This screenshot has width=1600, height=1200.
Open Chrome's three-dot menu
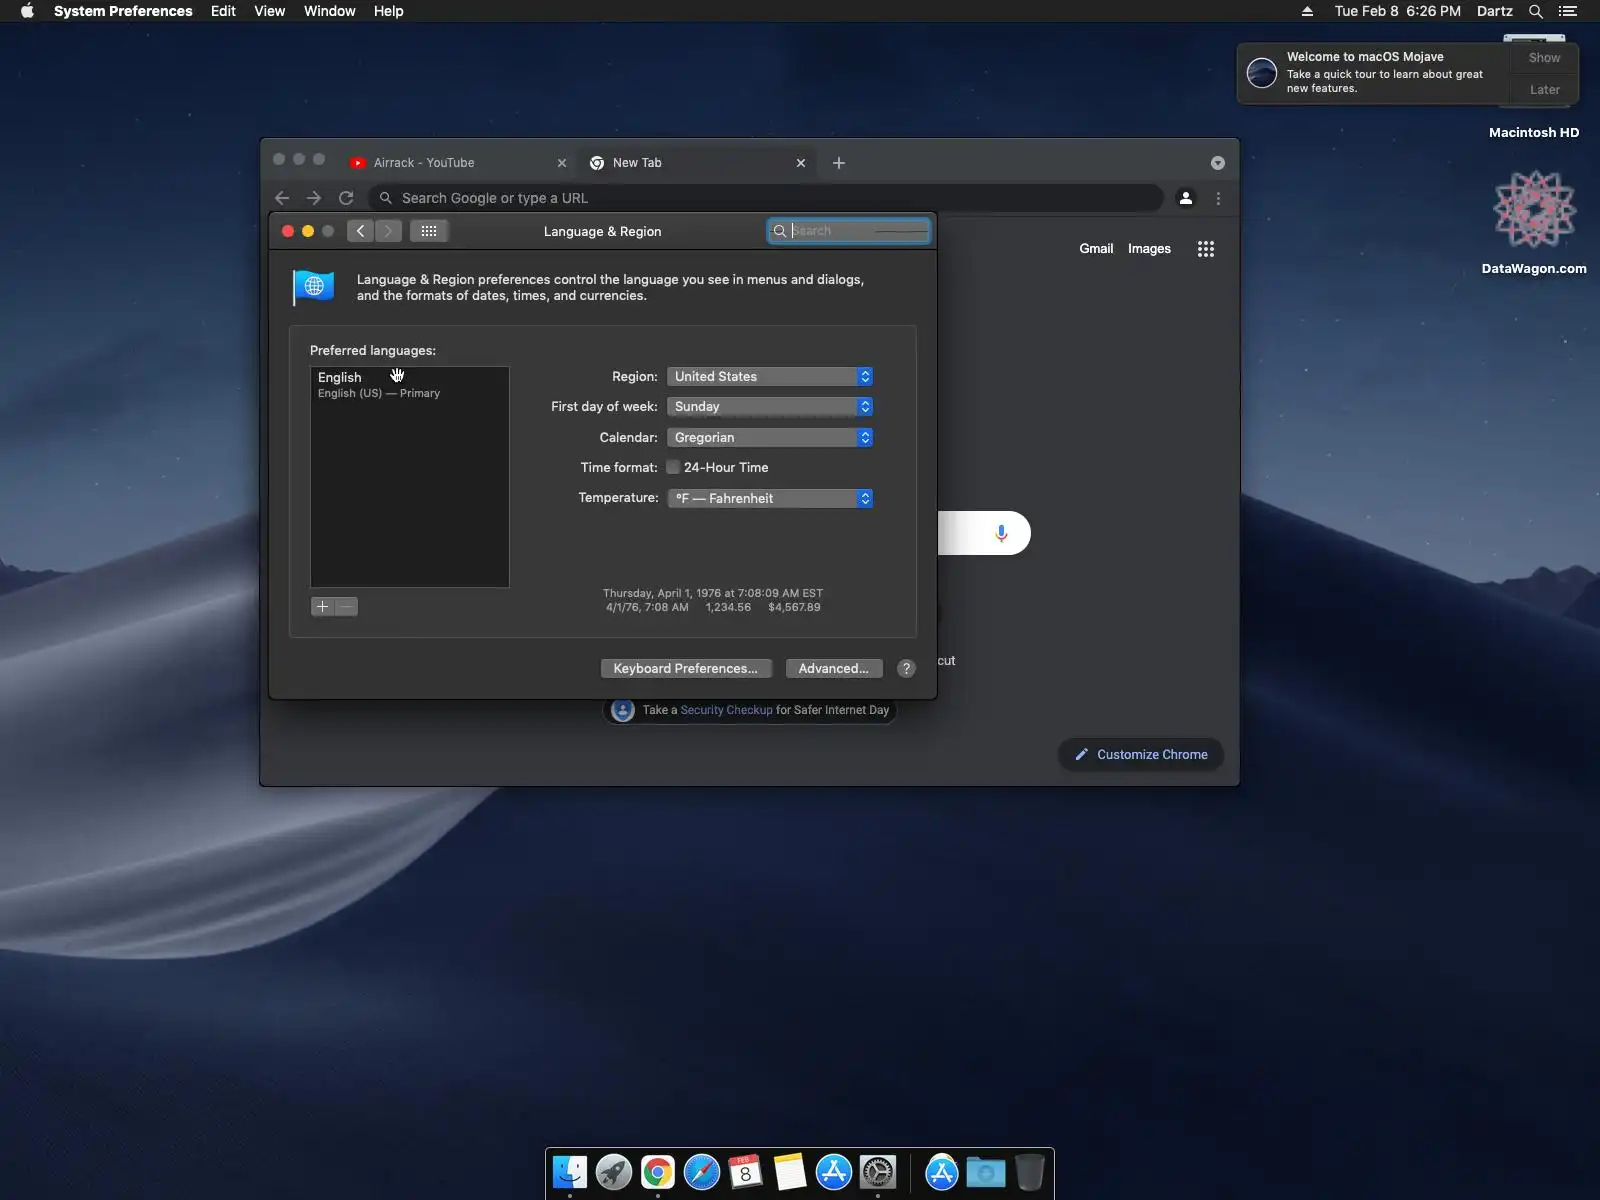[1218, 198]
